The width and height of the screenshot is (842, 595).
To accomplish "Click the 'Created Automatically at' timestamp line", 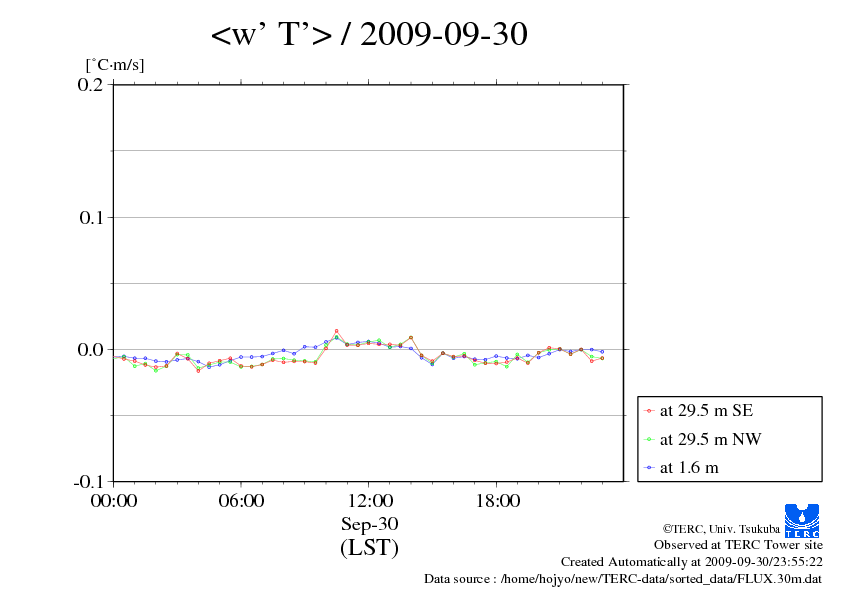I will click(x=692, y=562).
